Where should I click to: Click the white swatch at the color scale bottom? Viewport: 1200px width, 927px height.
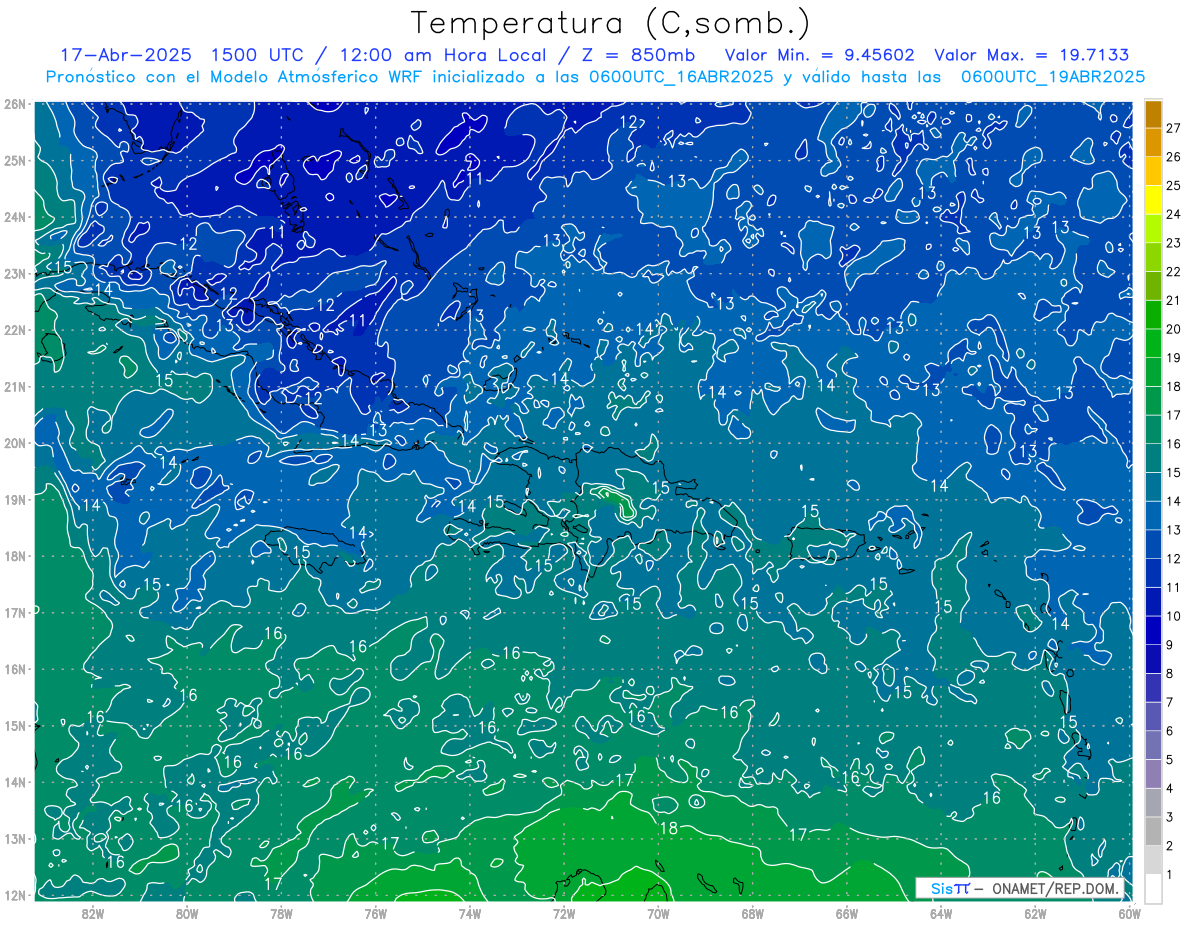coord(1153,888)
